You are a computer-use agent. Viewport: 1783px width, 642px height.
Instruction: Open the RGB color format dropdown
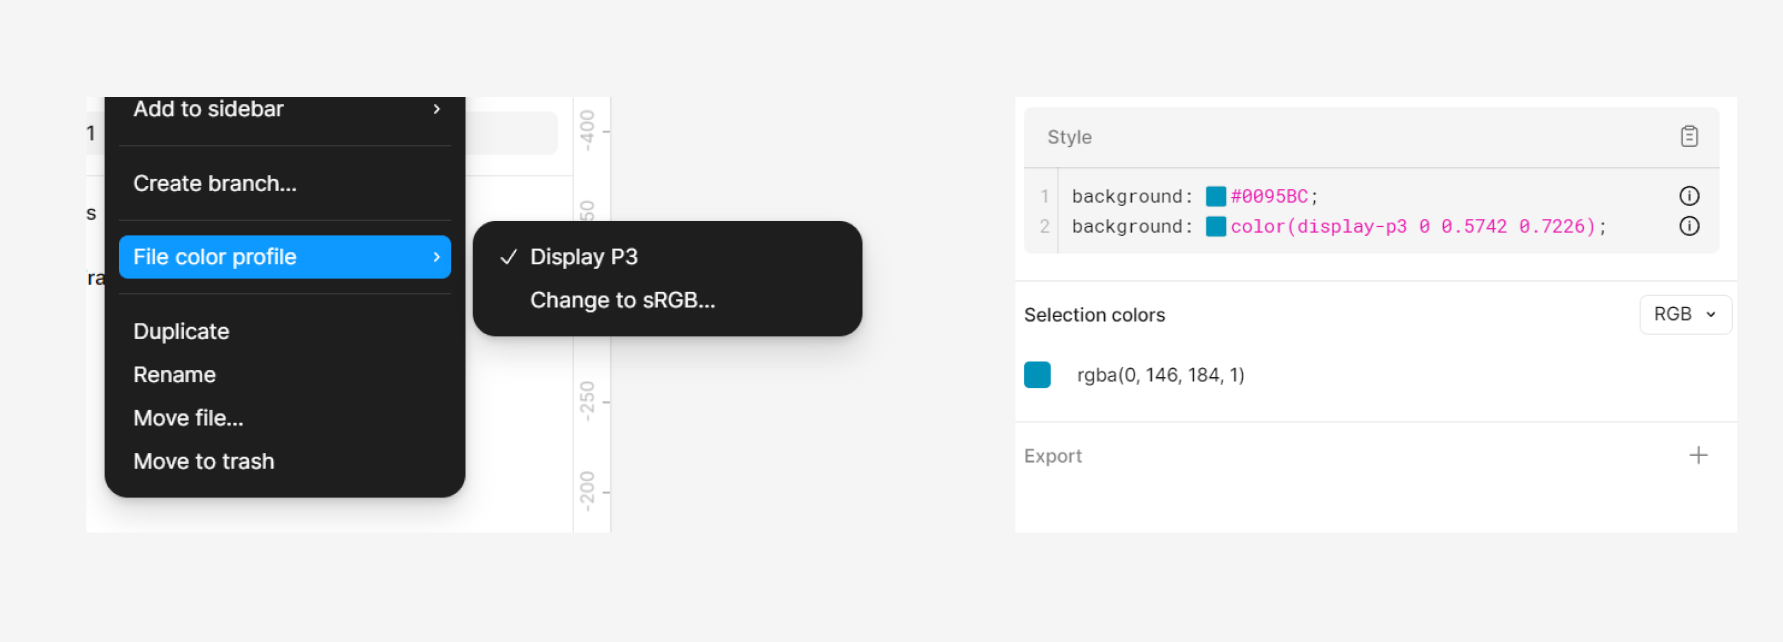1685,314
